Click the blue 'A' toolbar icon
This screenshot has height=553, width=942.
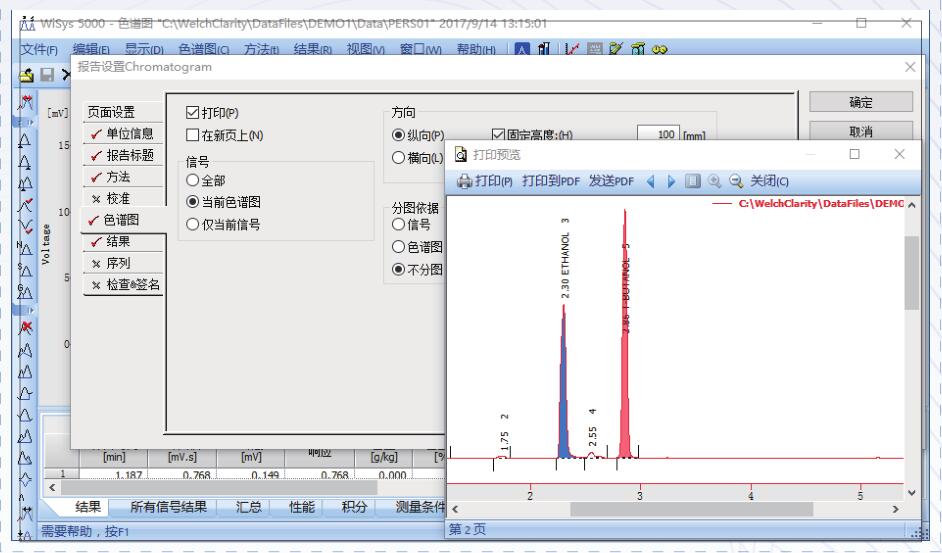click(x=522, y=49)
